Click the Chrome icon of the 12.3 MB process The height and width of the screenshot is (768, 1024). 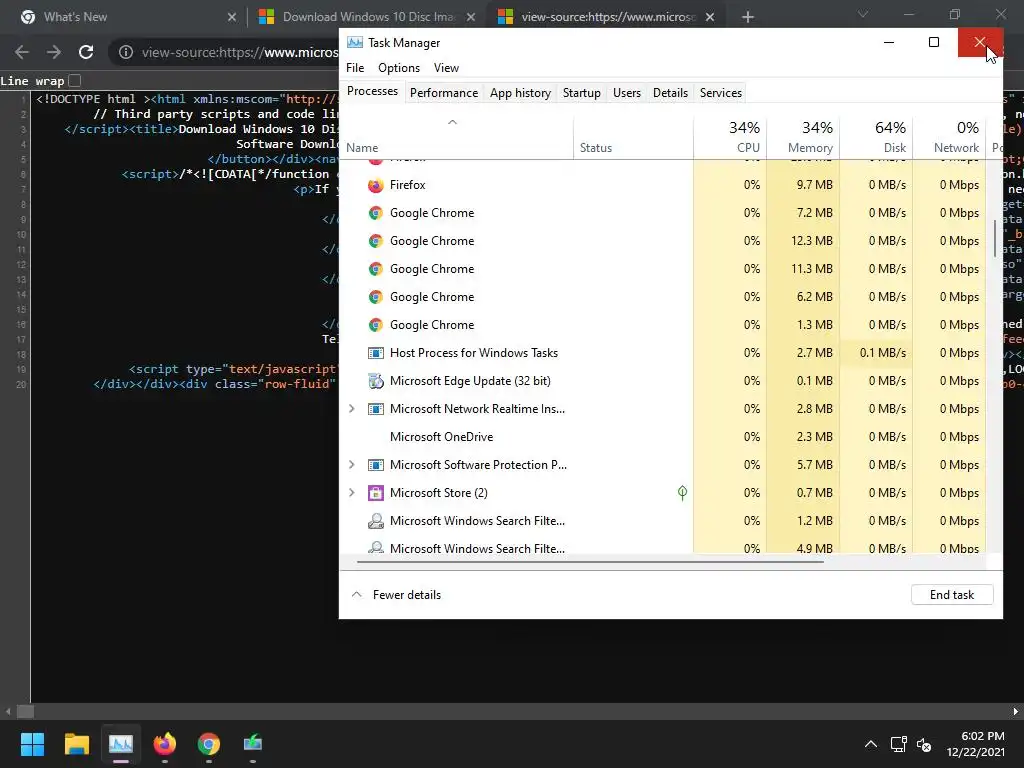coord(376,241)
